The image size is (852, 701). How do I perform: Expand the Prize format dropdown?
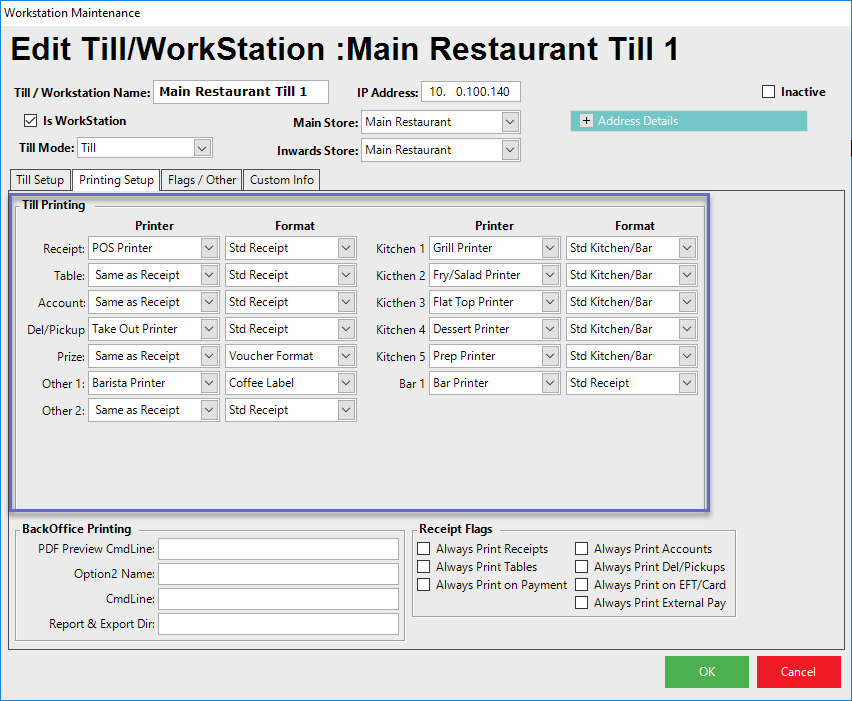[x=346, y=356]
